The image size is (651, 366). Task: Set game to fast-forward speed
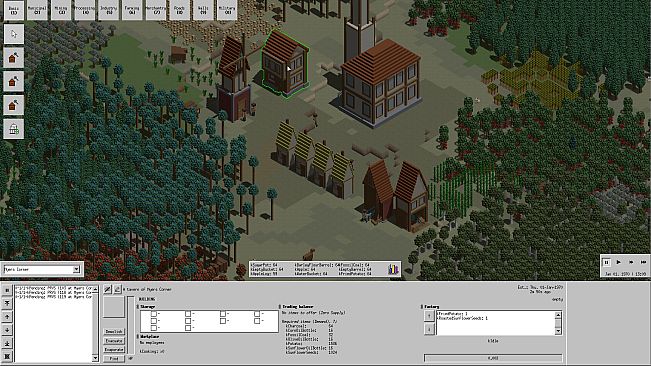point(631,262)
